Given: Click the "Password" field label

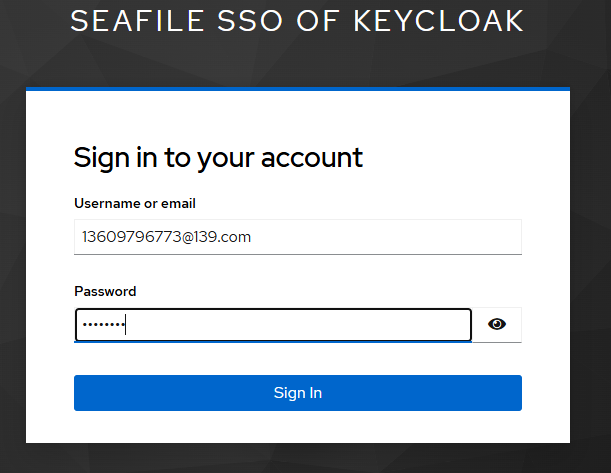Looking at the screenshot, I should [x=105, y=291].
